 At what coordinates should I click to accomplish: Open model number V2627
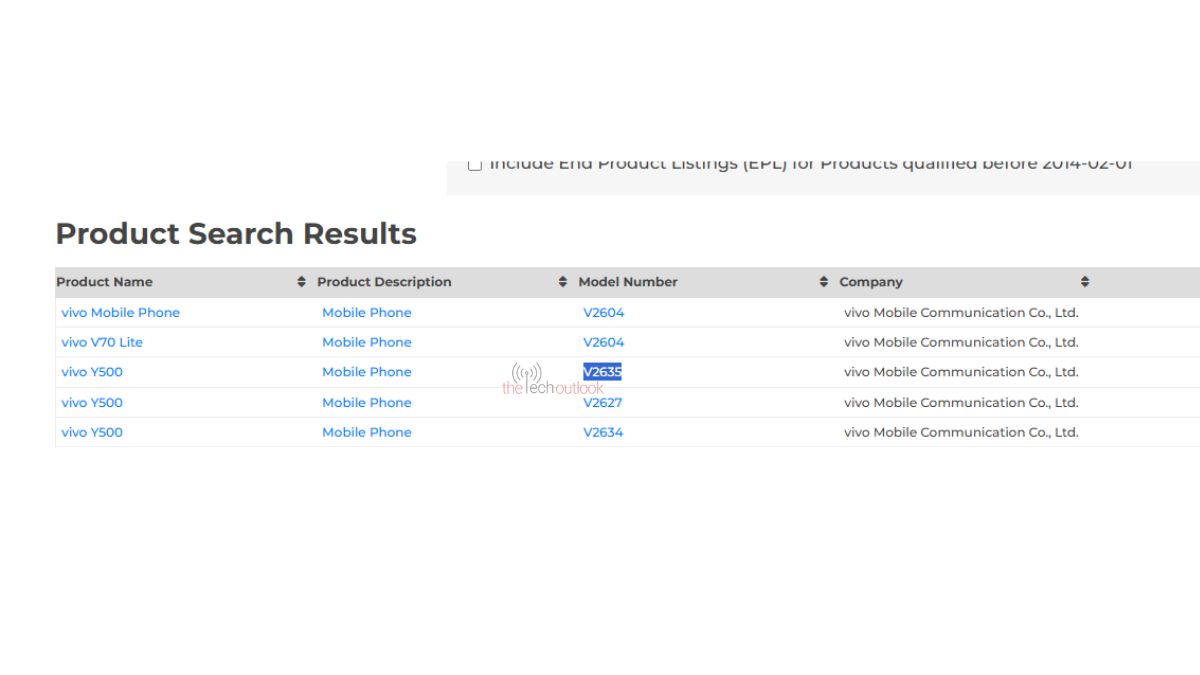(604, 402)
